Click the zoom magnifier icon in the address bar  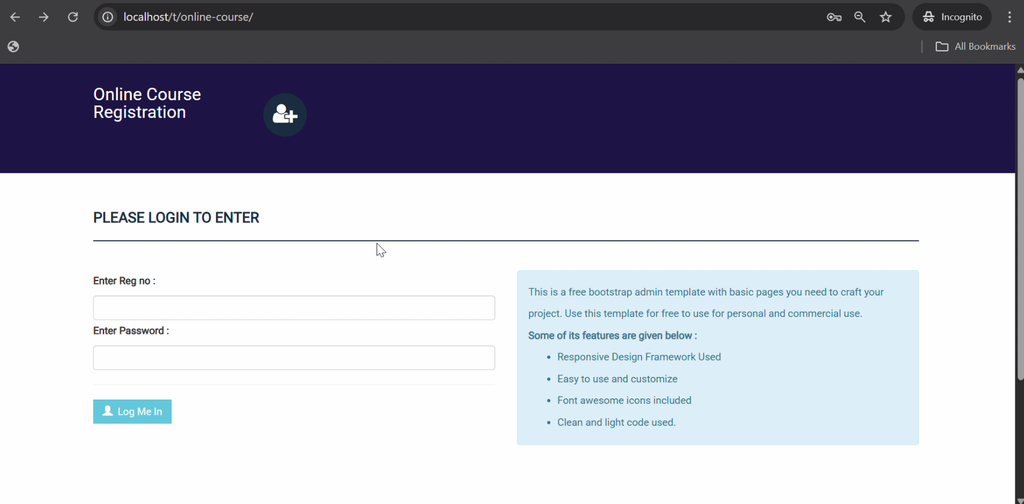coord(860,17)
